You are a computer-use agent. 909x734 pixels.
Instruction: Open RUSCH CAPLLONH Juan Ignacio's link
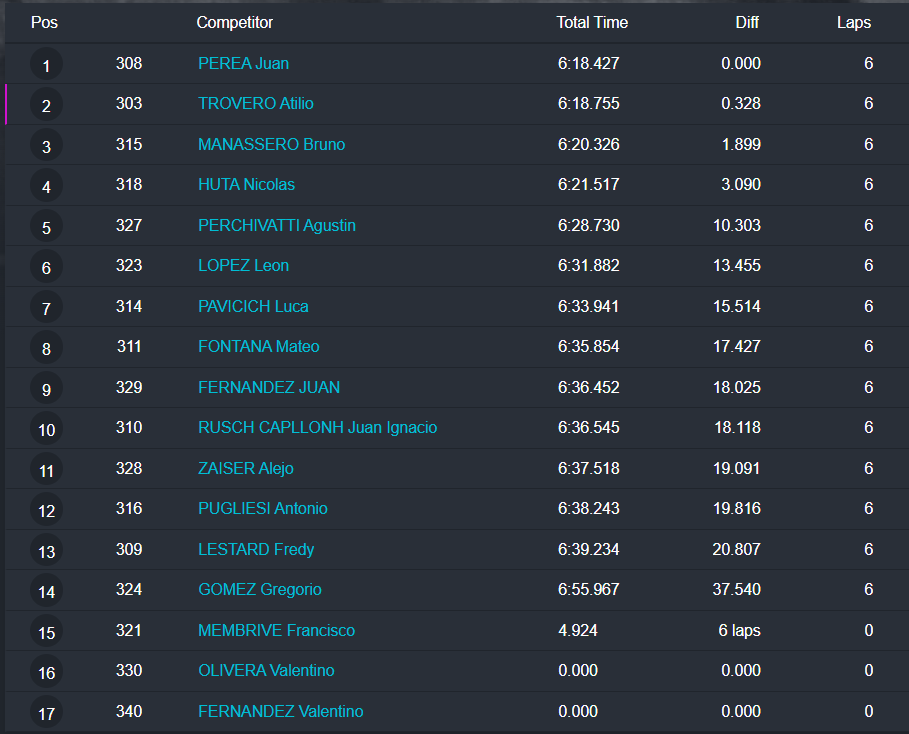click(x=317, y=428)
